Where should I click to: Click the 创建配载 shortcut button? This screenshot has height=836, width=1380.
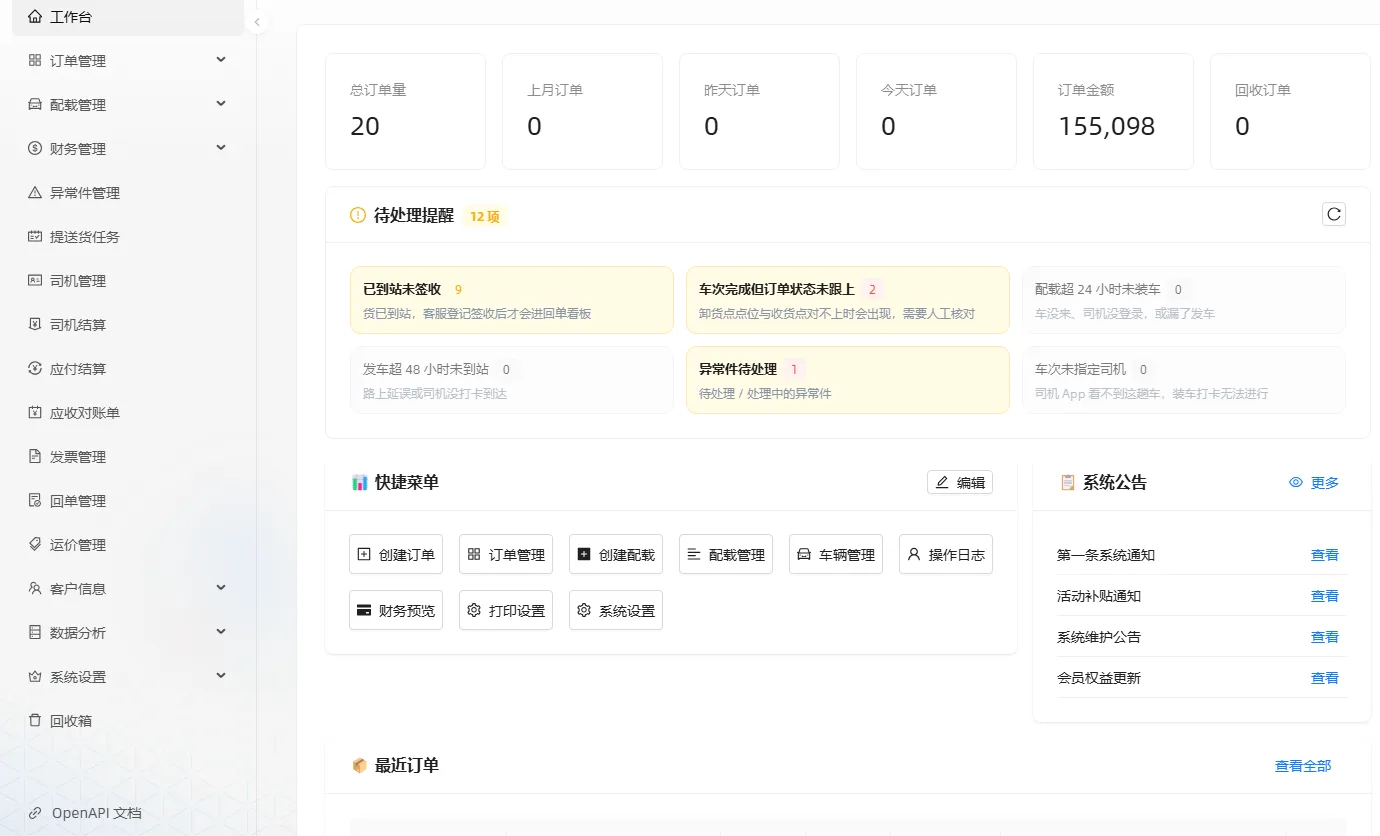[616, 554]
